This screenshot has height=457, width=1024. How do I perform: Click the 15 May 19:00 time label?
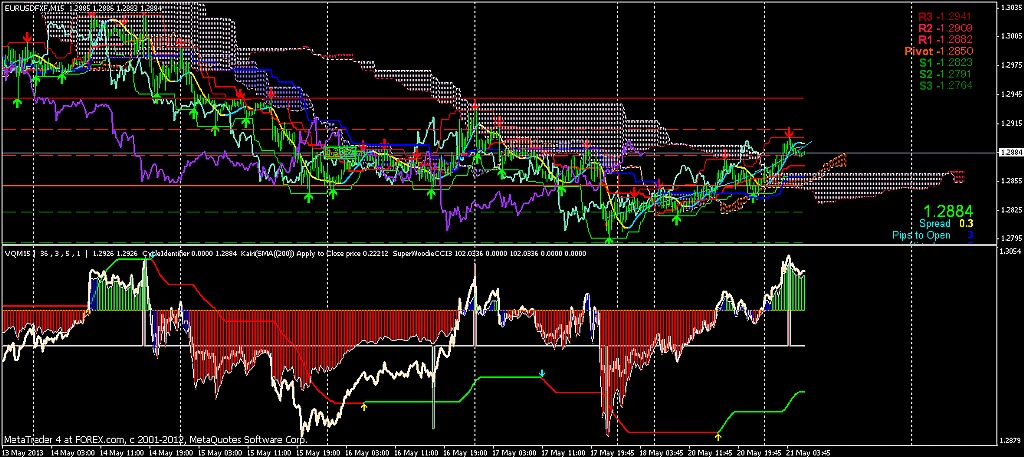click(x=318, y=451)
